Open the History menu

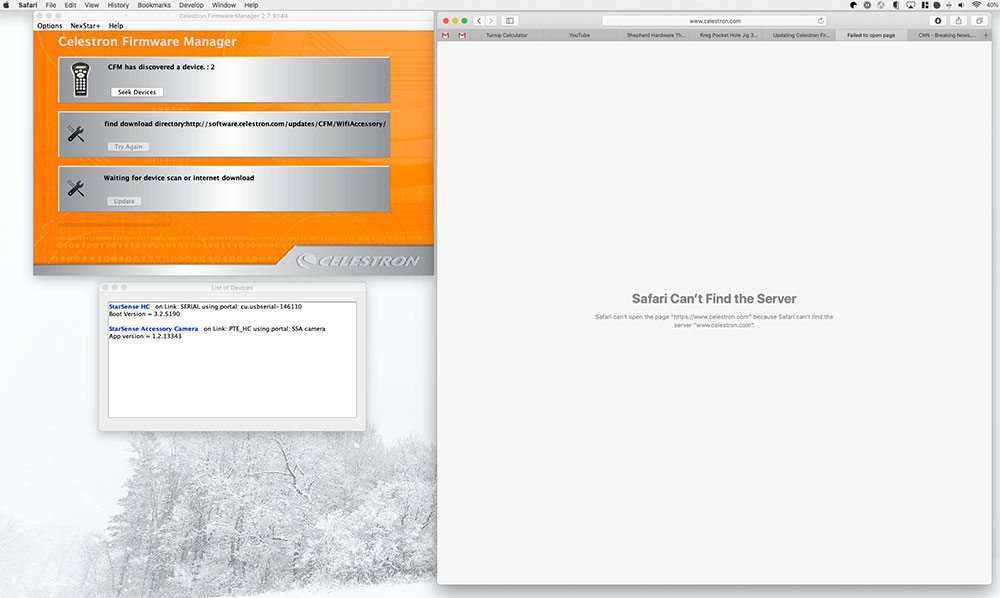pos(118,4)
